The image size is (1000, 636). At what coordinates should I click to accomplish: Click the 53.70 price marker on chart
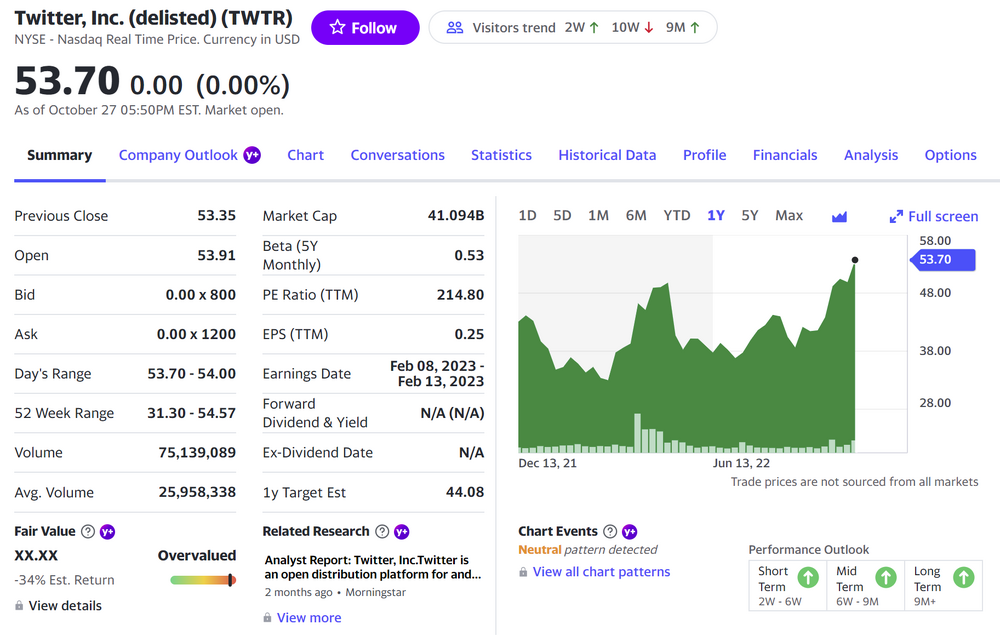point(934,260)
